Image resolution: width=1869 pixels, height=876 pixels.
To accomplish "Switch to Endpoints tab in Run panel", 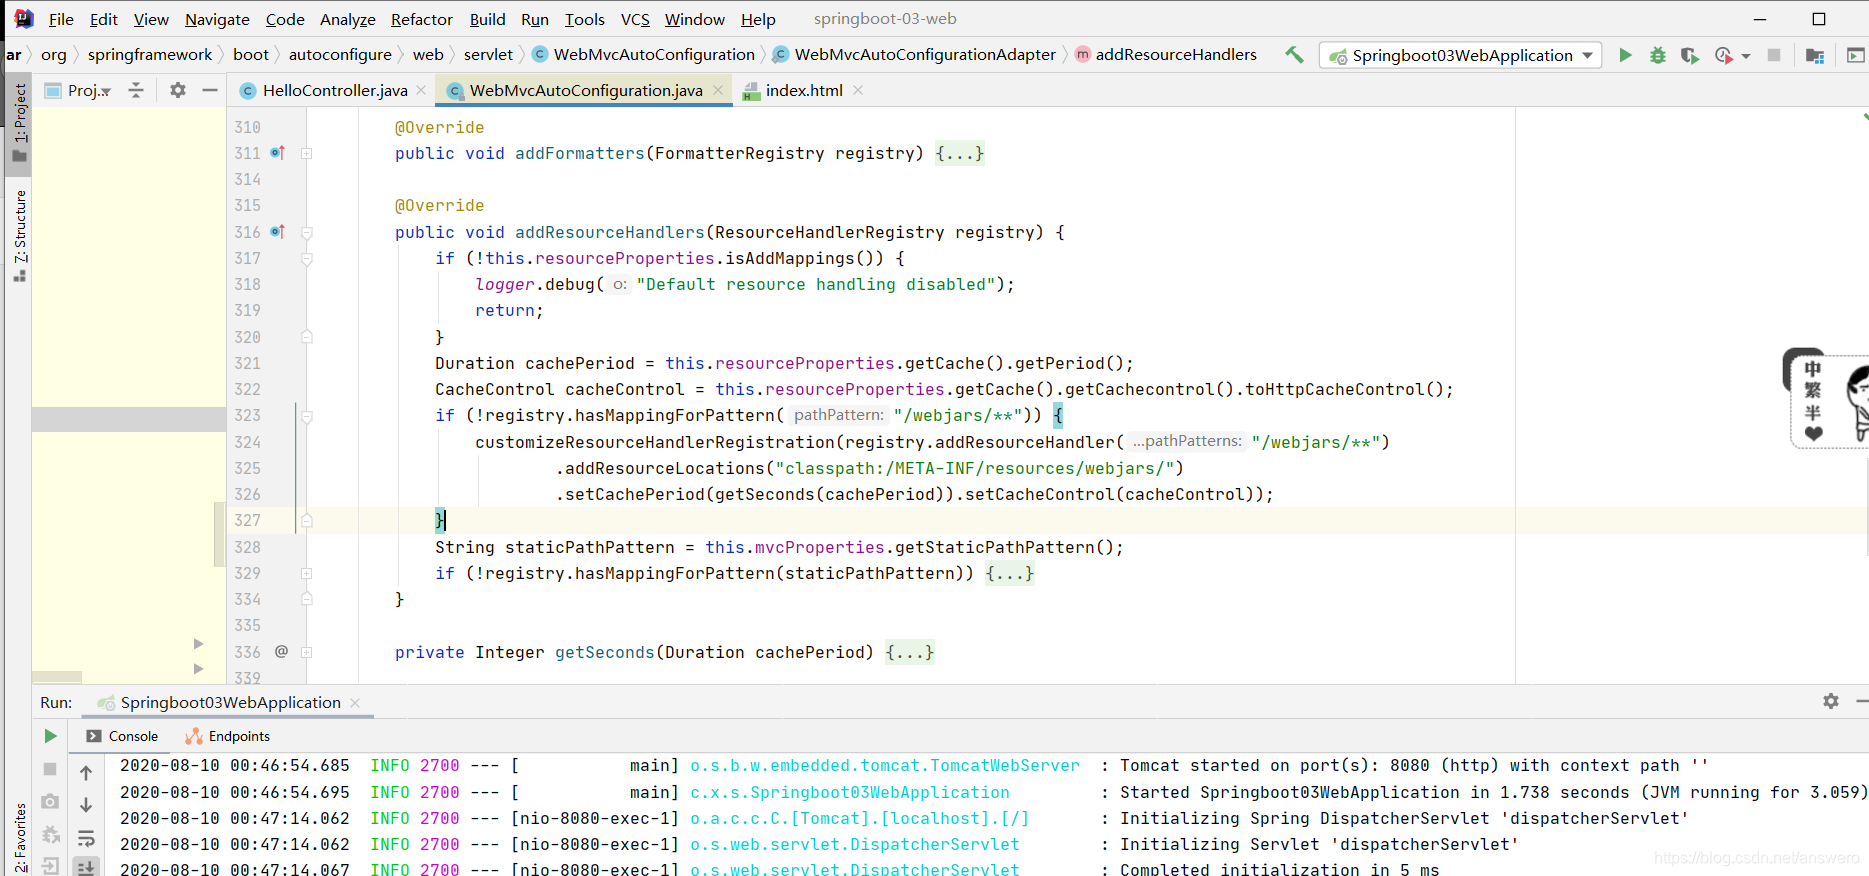I will 228,736.
